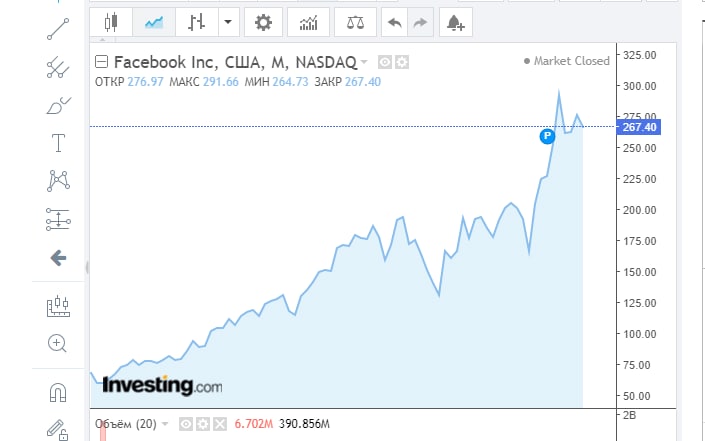Toggle visibility of the Volume indicator
The width and height of the screenshot is (705, 441).
pos(186,424)
